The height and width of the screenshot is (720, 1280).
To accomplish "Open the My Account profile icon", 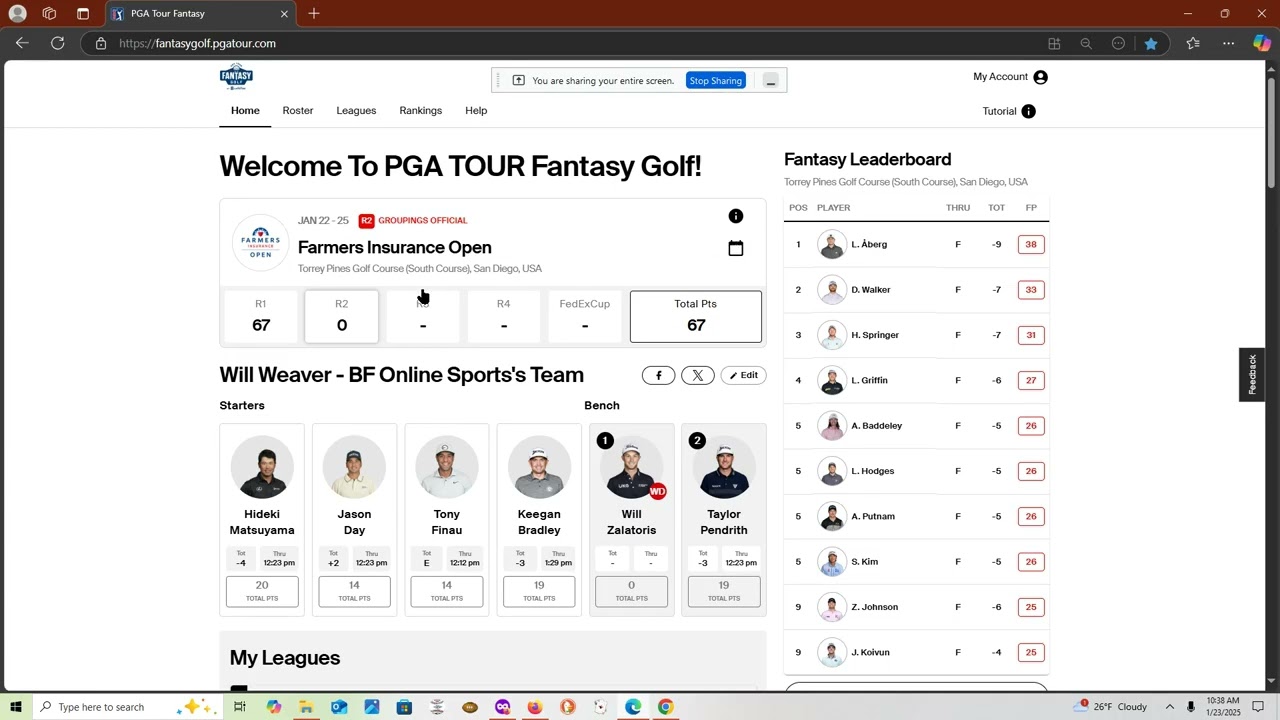I will (1041, 77).
